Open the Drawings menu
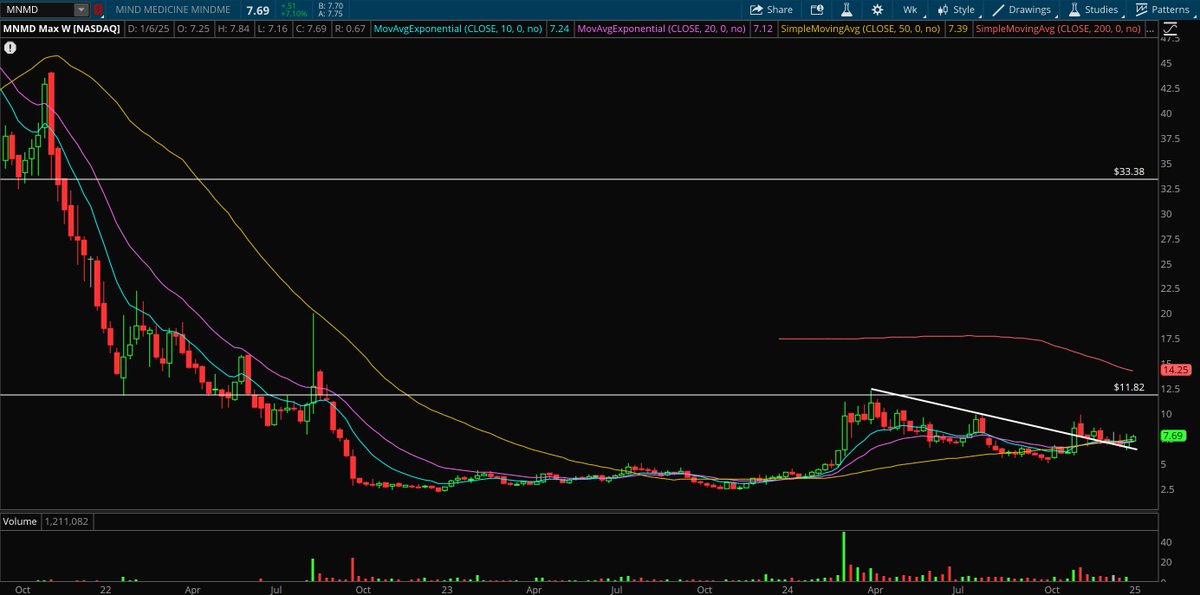Screen dimensions: 1200x595 pyautogui.click(x=1022, y=9)
